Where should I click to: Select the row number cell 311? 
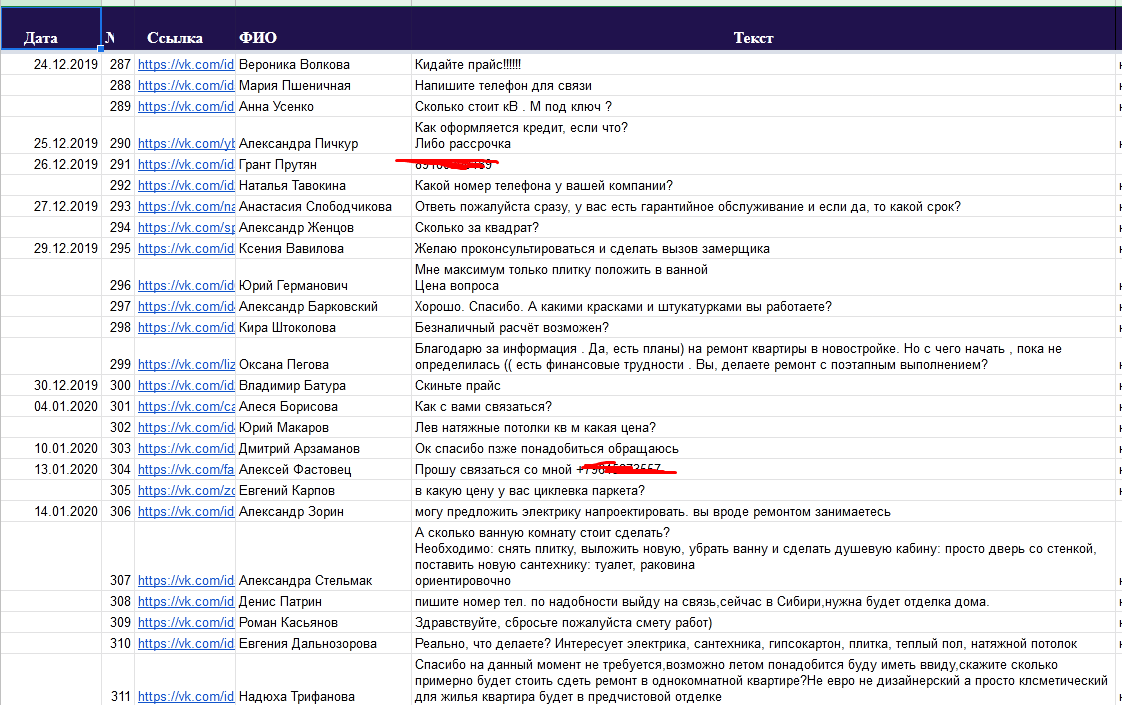pos(117,680)
